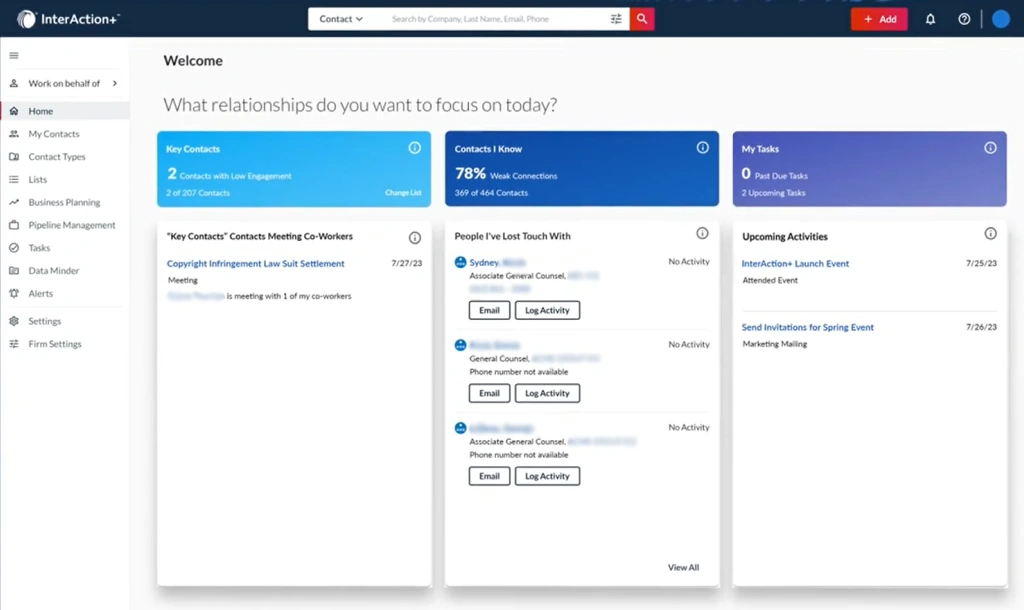The image size is (1024, 610).
Task: Click the Tasks checkmark icon
Action: [14, 248]
